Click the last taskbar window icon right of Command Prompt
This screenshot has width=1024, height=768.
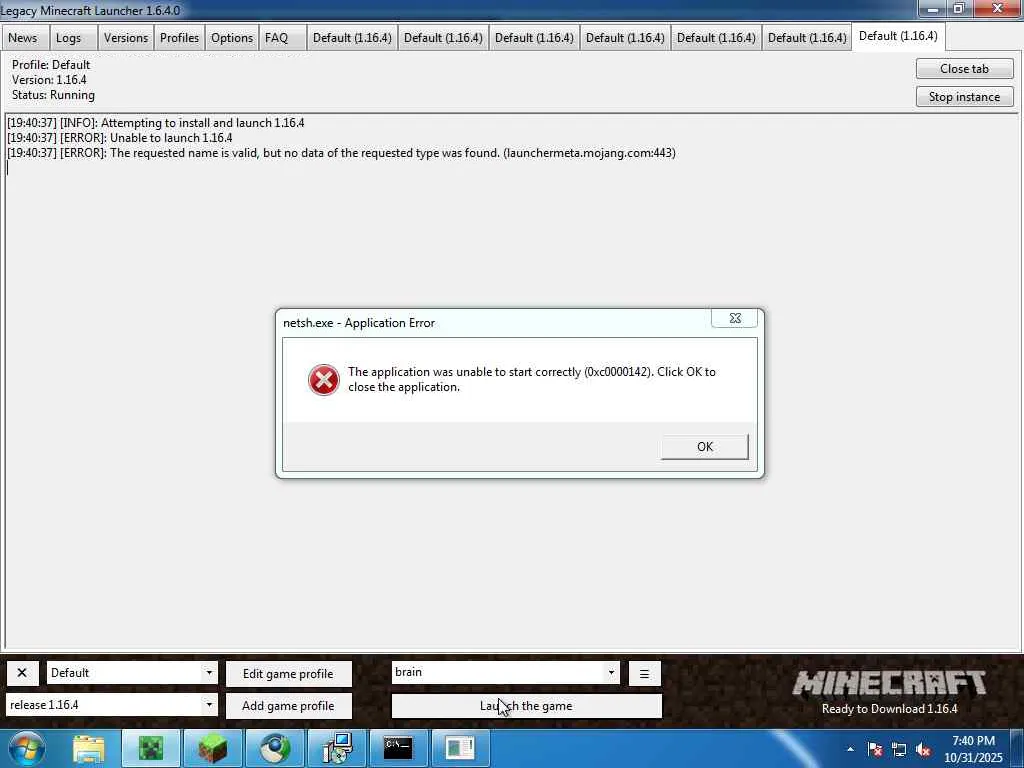(x=460, y=748)
